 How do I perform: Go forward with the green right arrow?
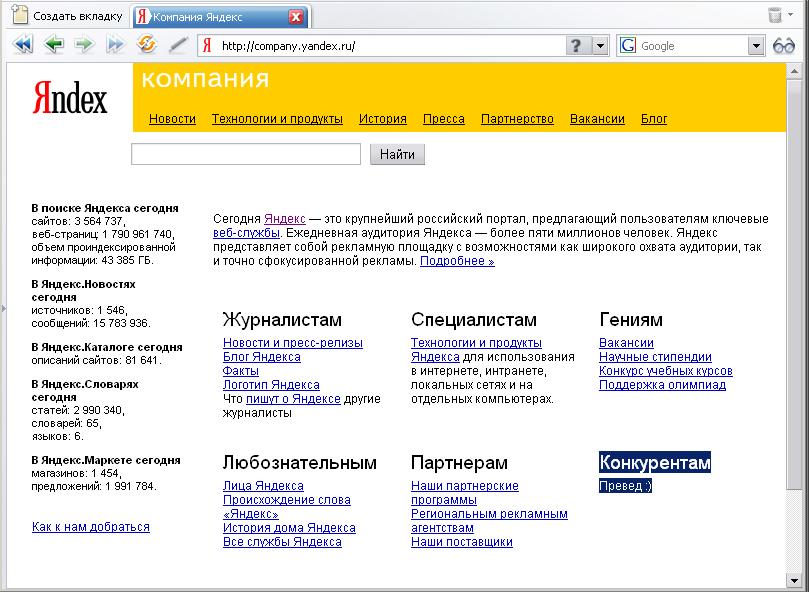click(84, 44)
